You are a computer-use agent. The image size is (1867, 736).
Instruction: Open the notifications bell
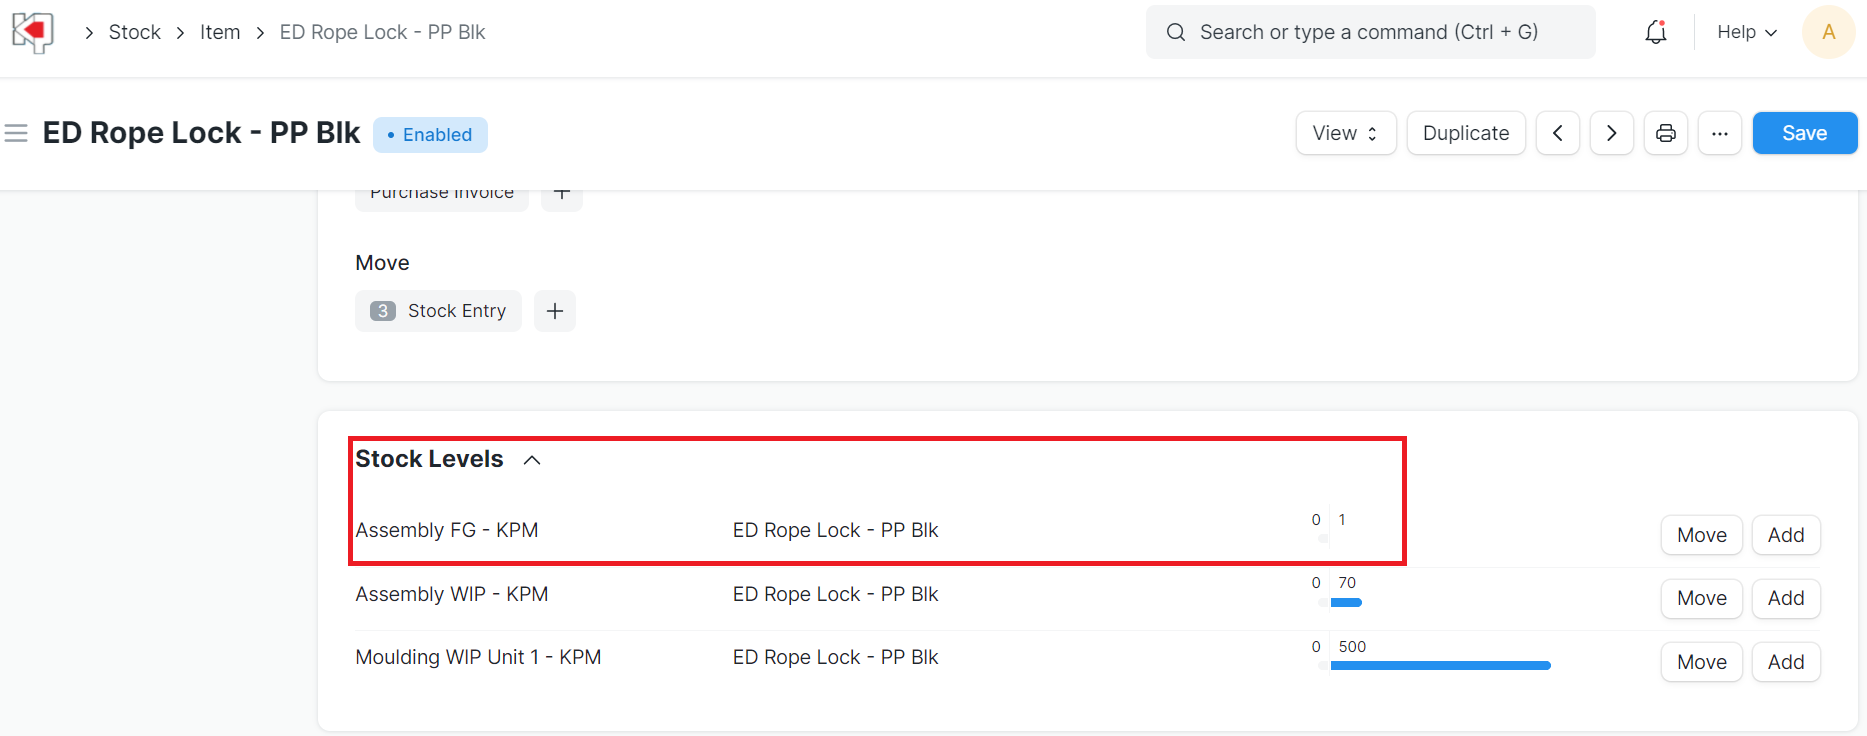pyautogui.click(x=1656, y=32)
